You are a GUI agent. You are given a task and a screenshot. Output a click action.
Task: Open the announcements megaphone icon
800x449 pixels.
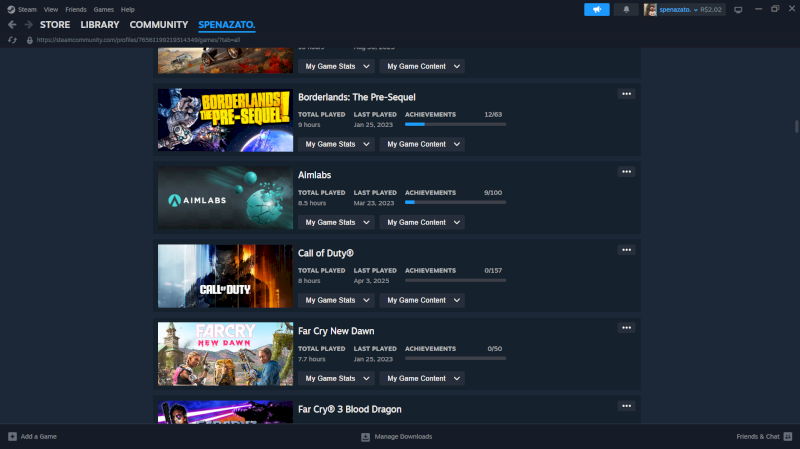click(596, 9)
